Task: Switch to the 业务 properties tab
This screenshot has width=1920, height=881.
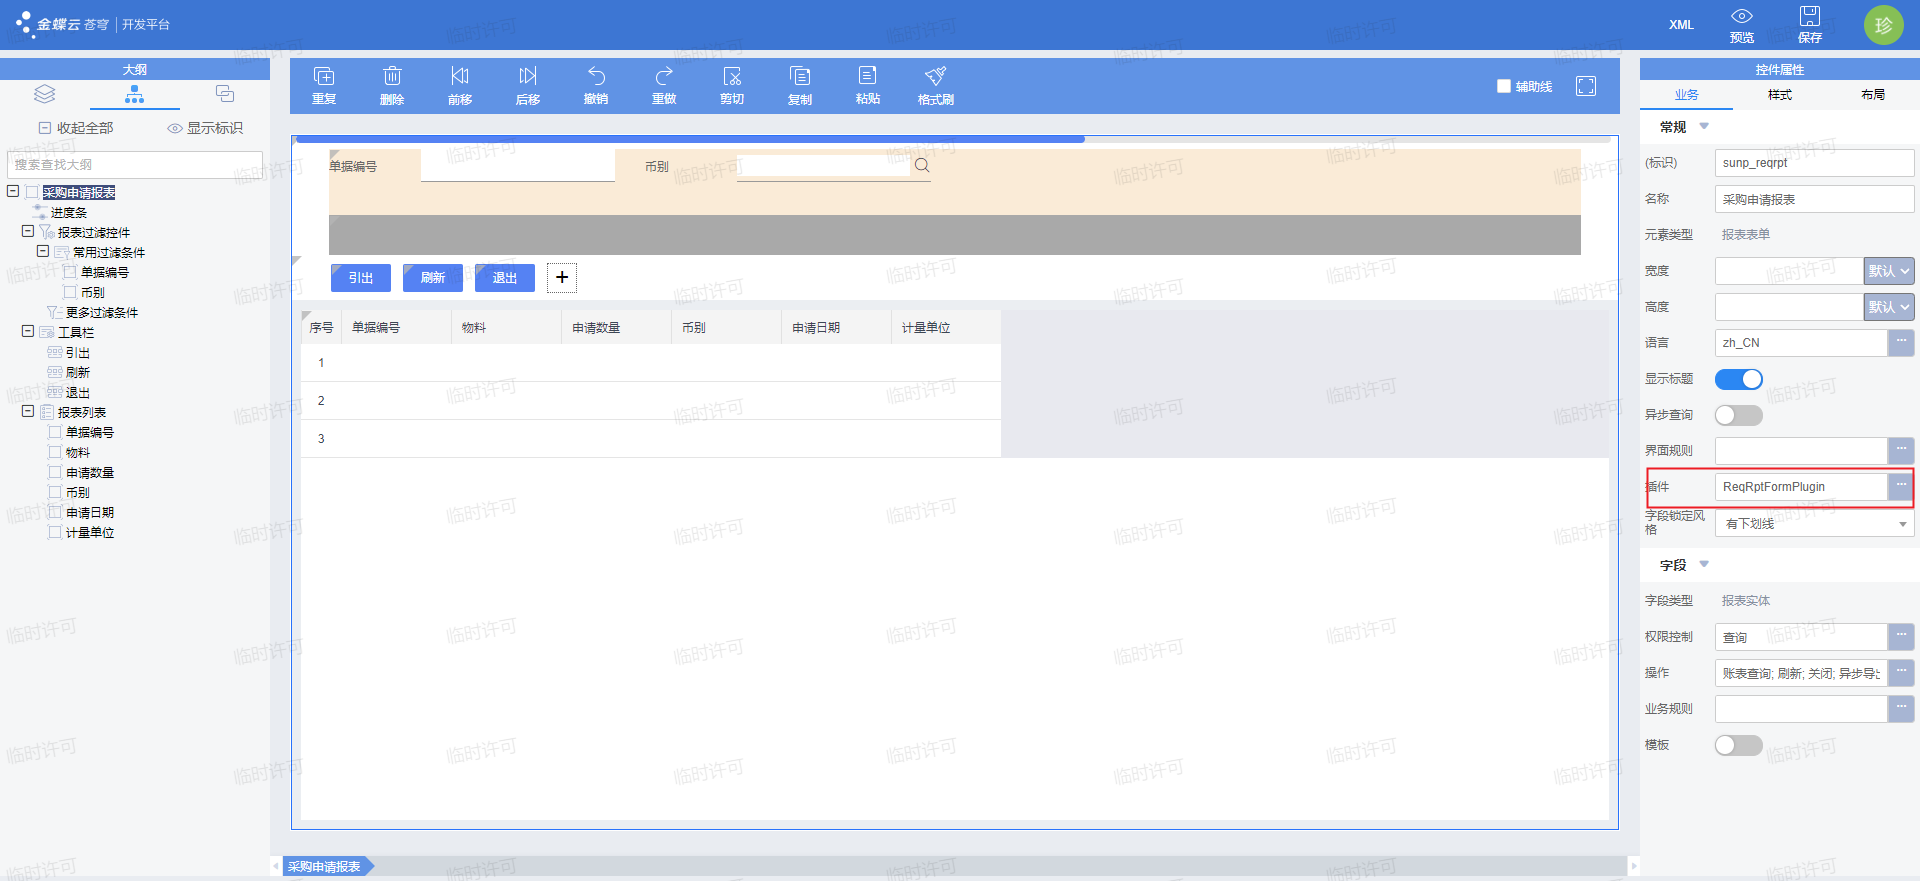Action: tap(1687, 95)
